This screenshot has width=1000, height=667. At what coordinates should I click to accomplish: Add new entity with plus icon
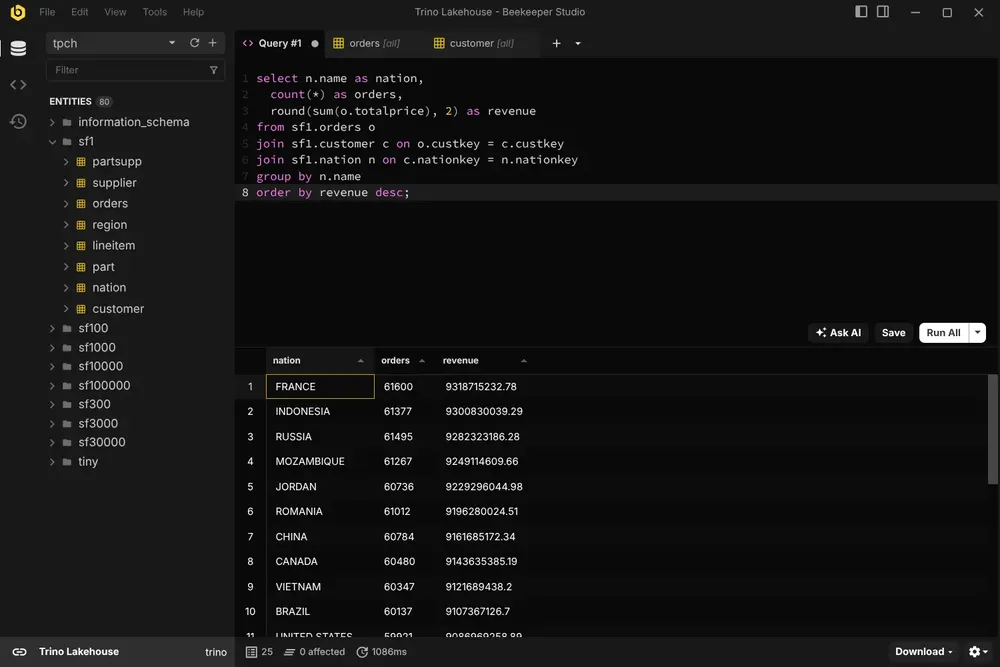click(212, 43)
